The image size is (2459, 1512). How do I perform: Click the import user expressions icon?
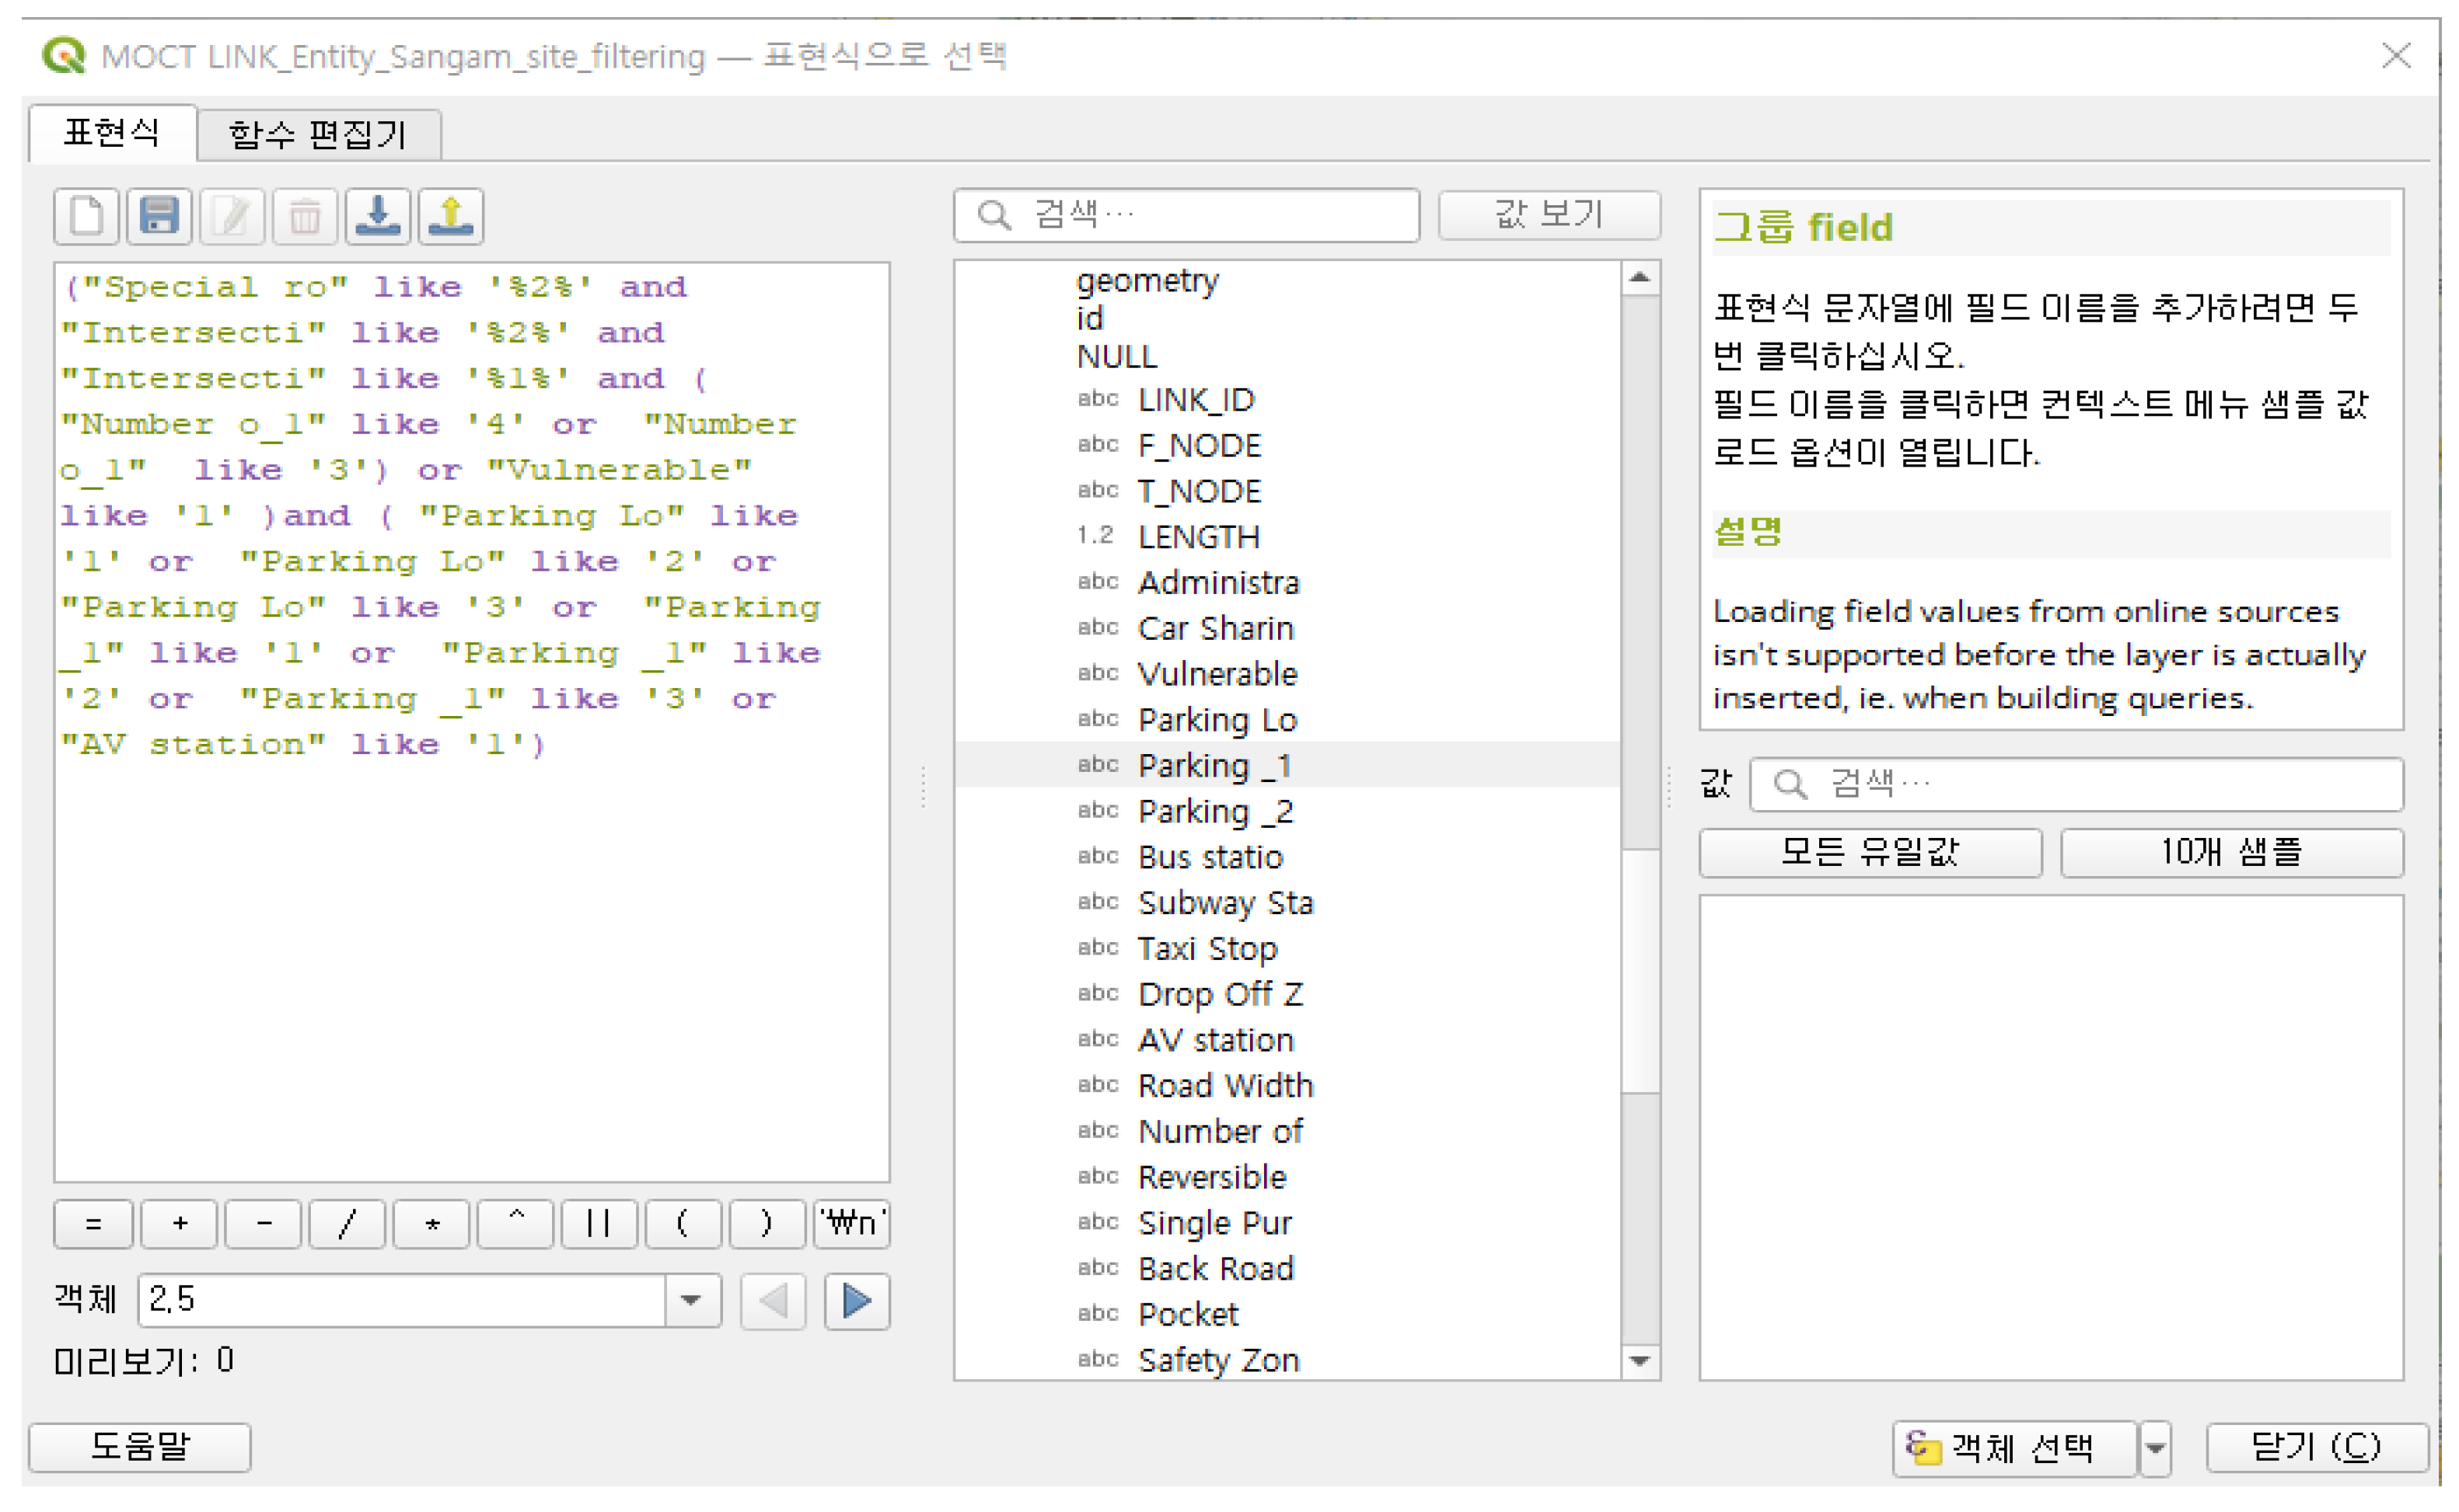(378, 216)
